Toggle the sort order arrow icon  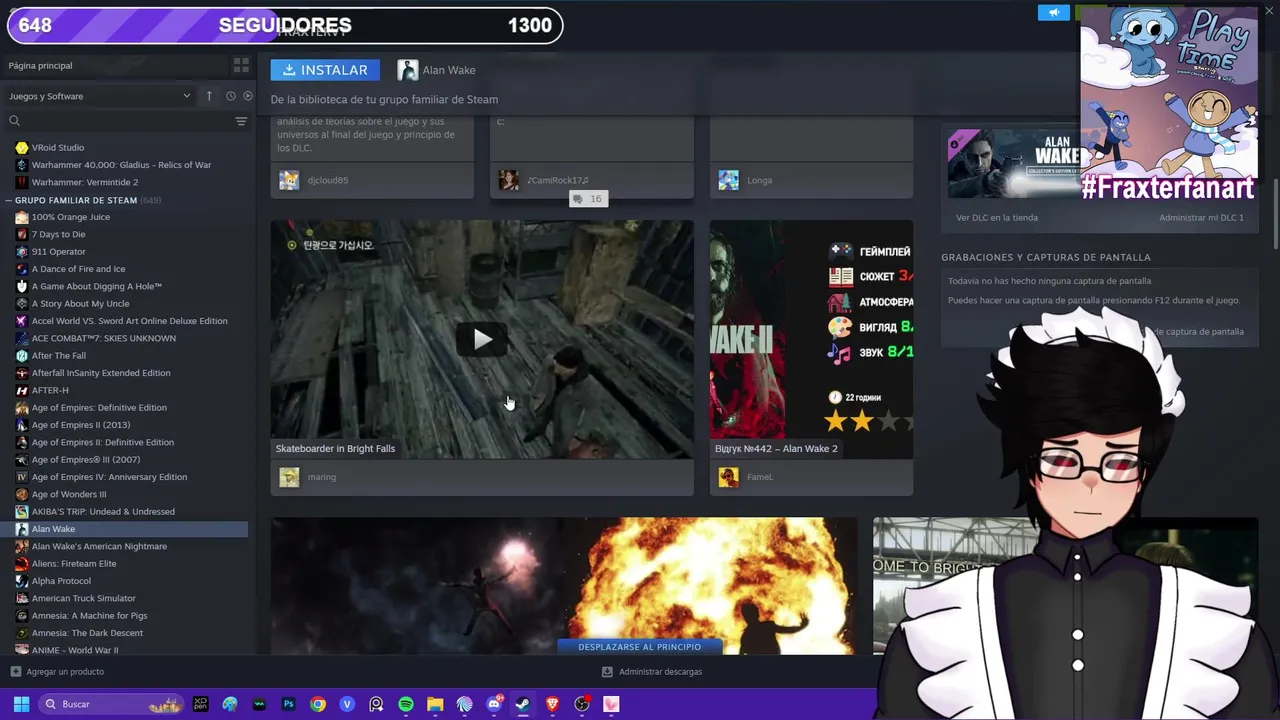pyautogui.click(x=209, y=96)
